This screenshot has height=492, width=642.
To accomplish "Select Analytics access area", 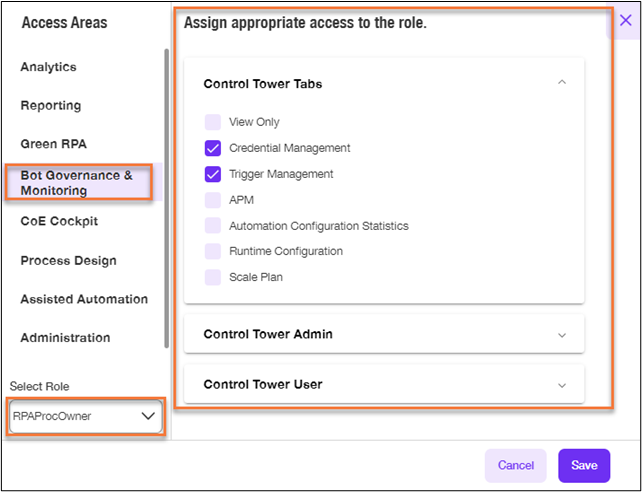I will pyautogui.click(x=48, y=67).
